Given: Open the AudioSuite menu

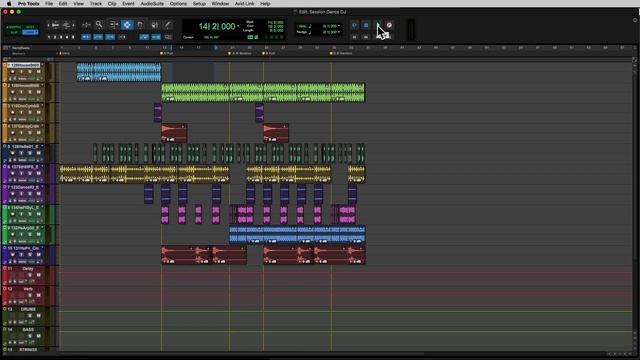Looking at the screenshot, I should tap(152, 4).
